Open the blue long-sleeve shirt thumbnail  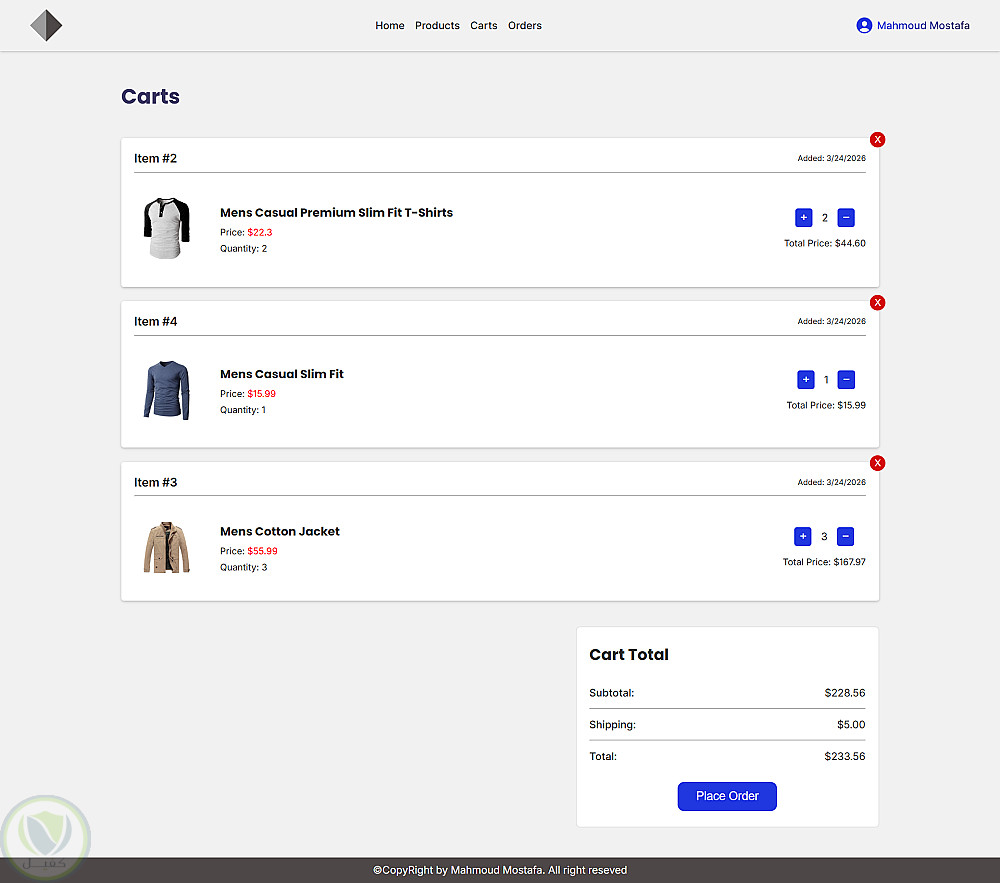click(166, 390)
